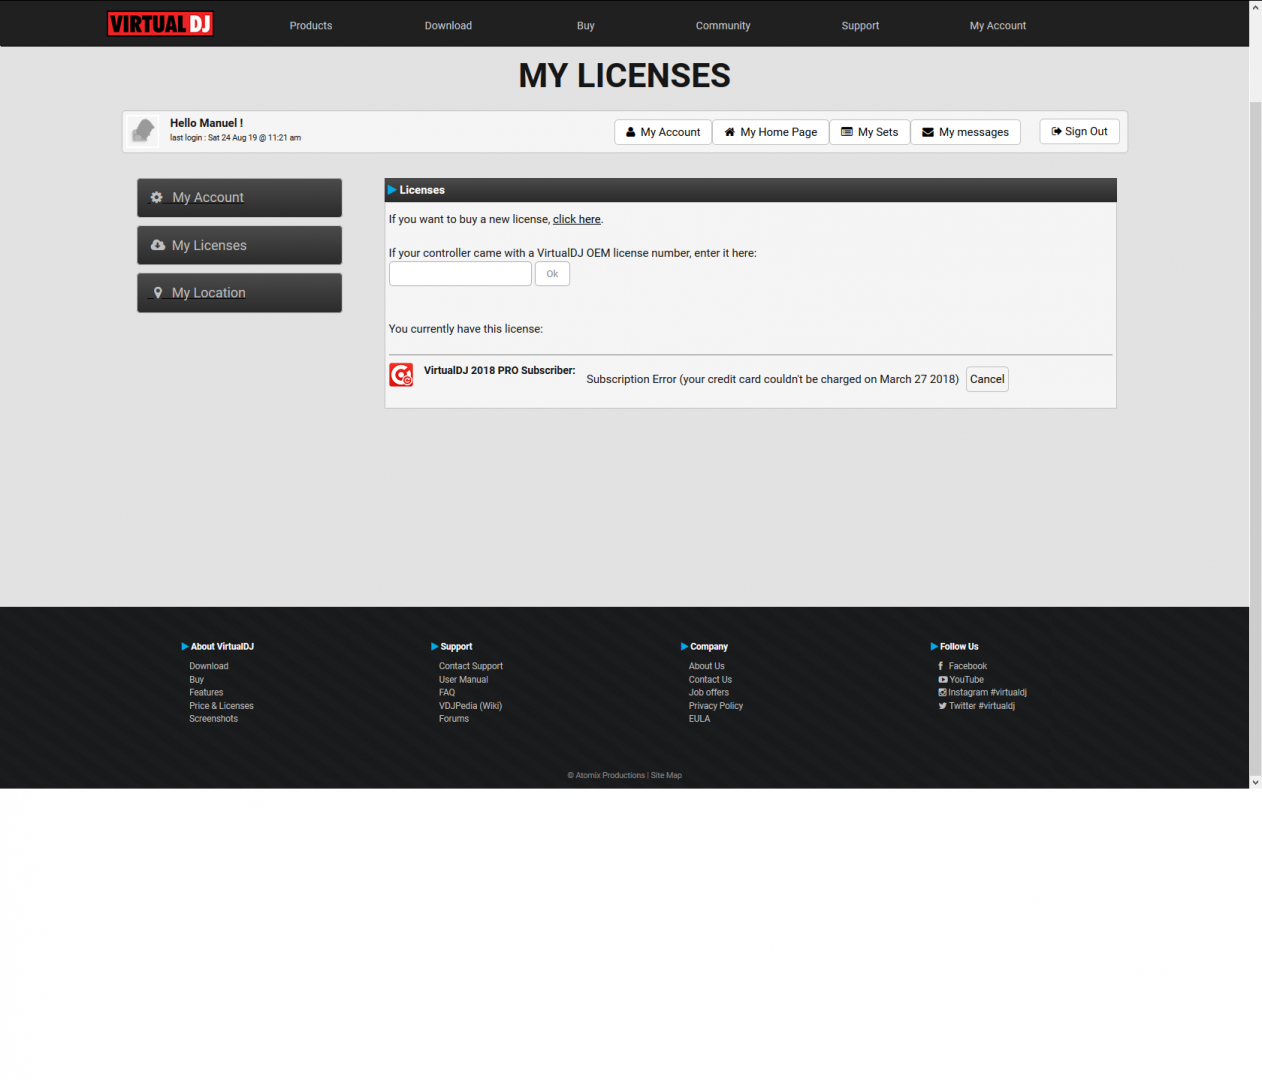
Task: Open Job offers link
Action: [709, 693]
